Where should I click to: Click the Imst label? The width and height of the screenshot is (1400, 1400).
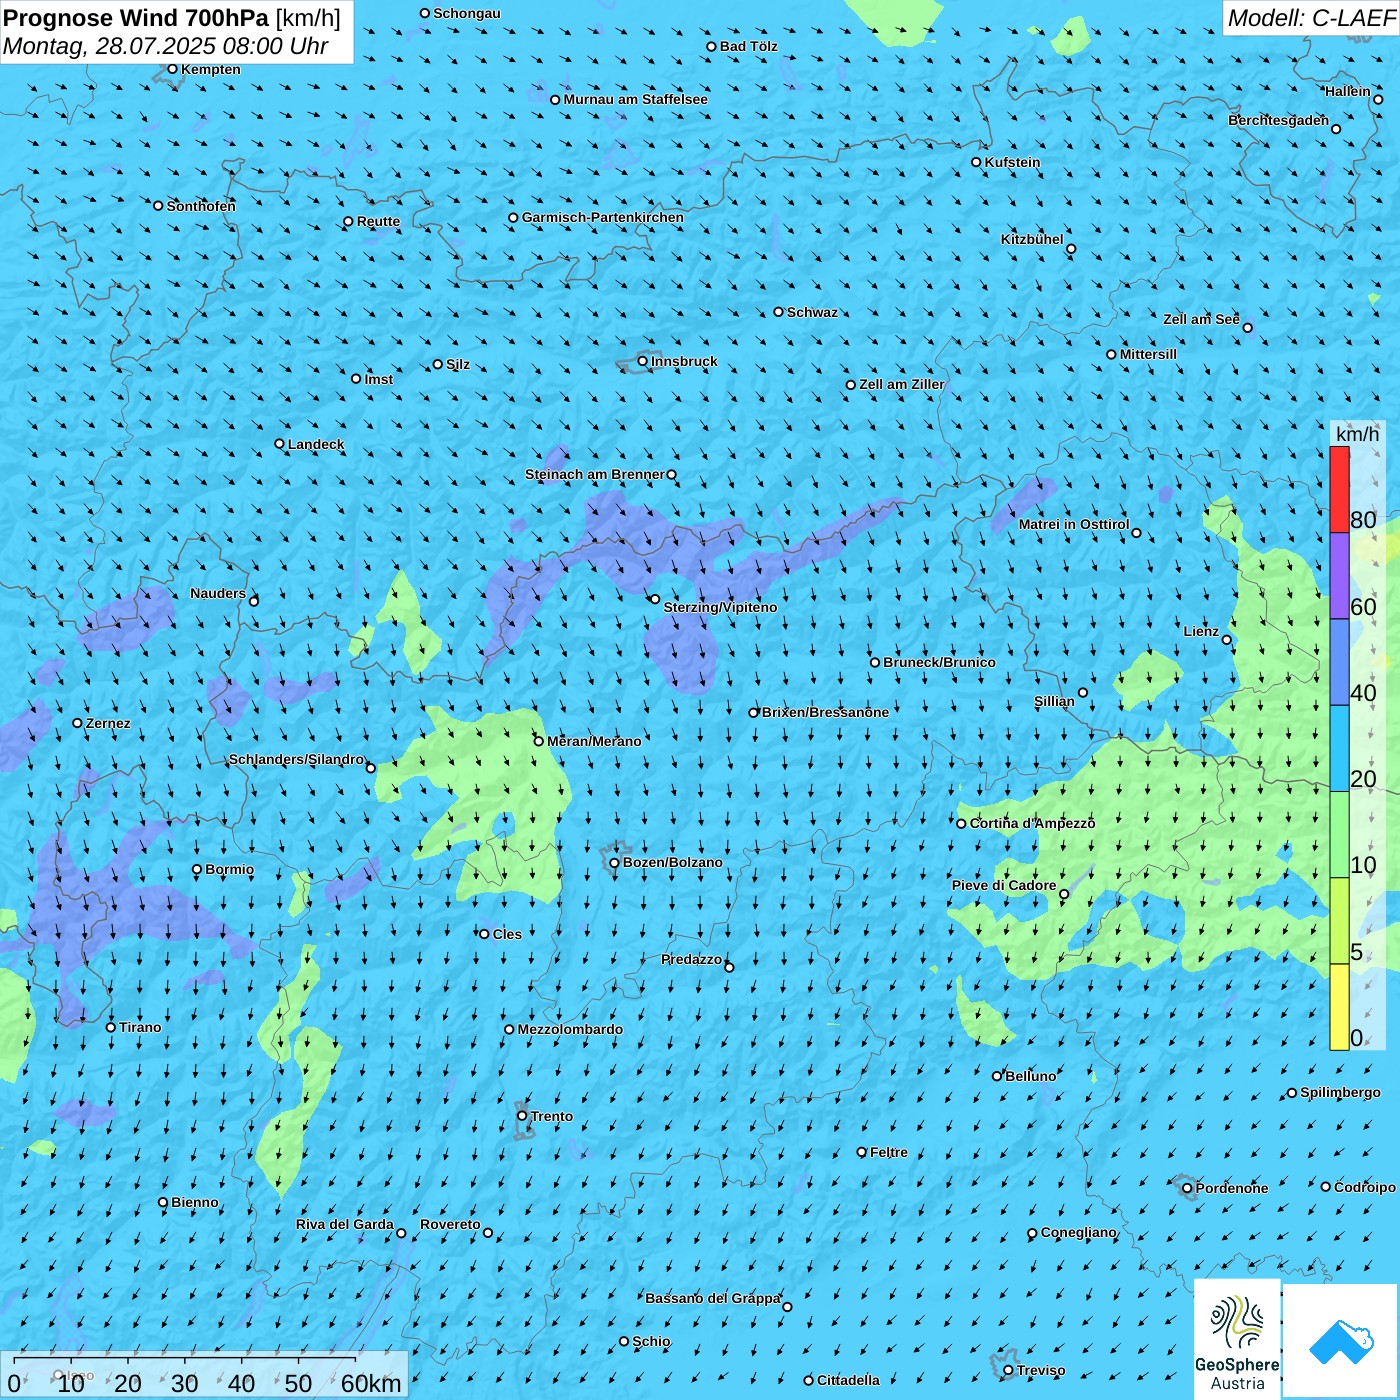[379, 379]
